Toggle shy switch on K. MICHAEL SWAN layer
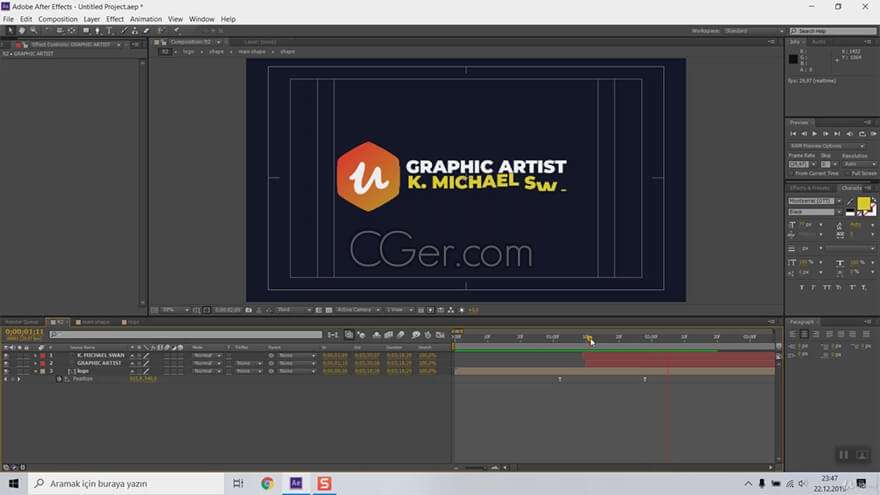The image size is (880, 495). (132, 355)
